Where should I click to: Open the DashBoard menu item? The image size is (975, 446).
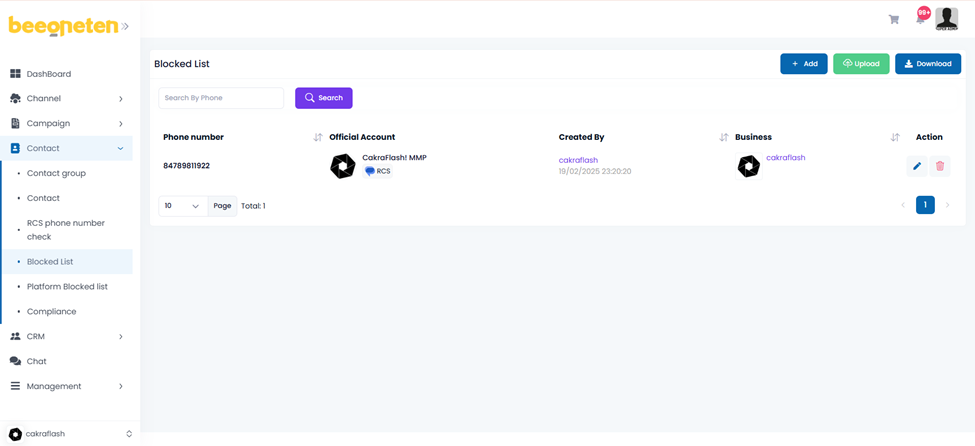(48, 74)
